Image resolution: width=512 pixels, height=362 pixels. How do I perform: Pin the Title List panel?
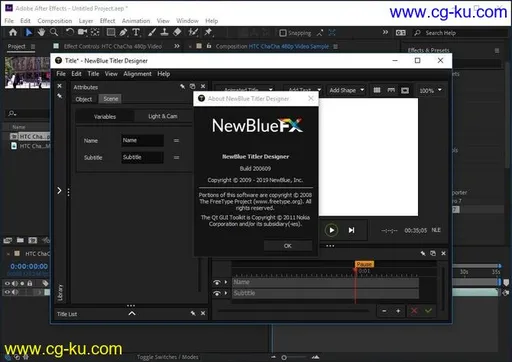tap(193, 313)
